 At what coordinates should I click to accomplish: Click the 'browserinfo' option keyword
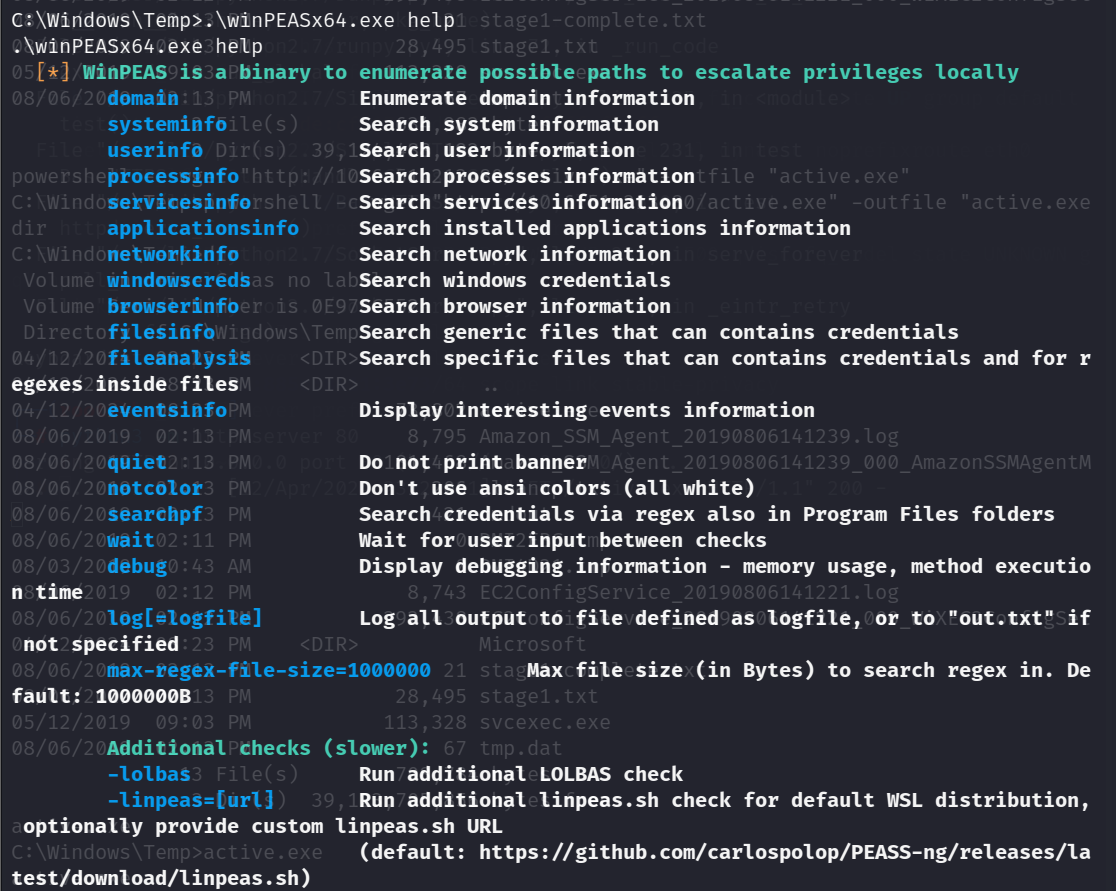[x=173, y=306]
